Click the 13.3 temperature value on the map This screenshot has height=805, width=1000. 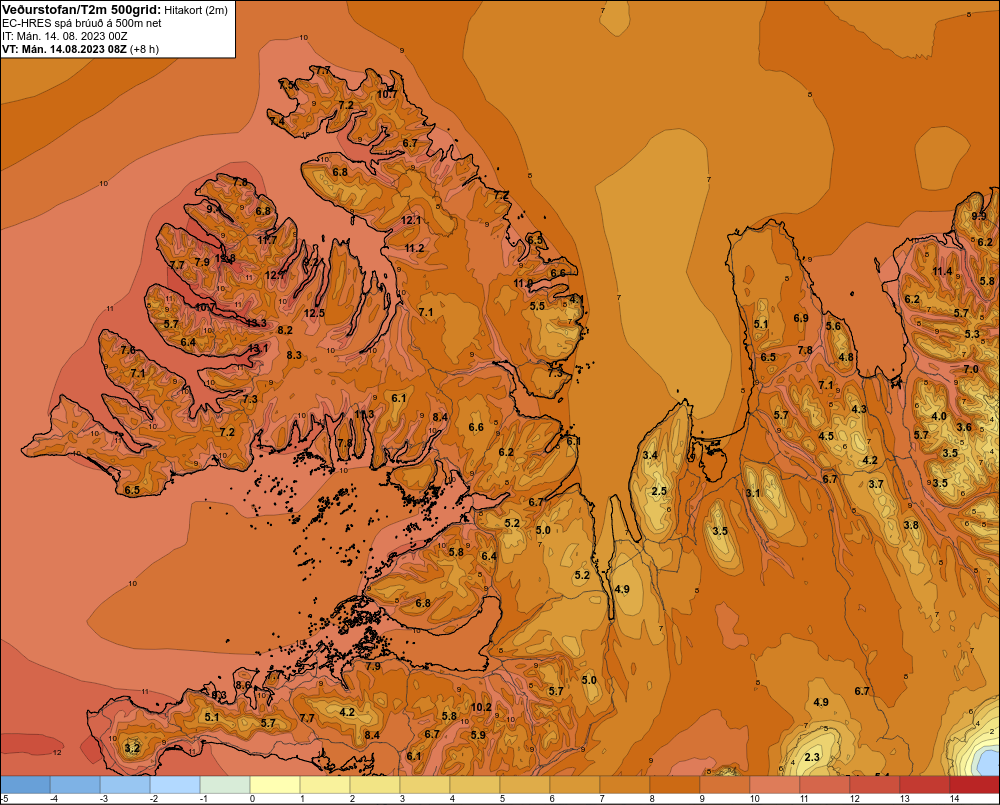coord(256,323)
